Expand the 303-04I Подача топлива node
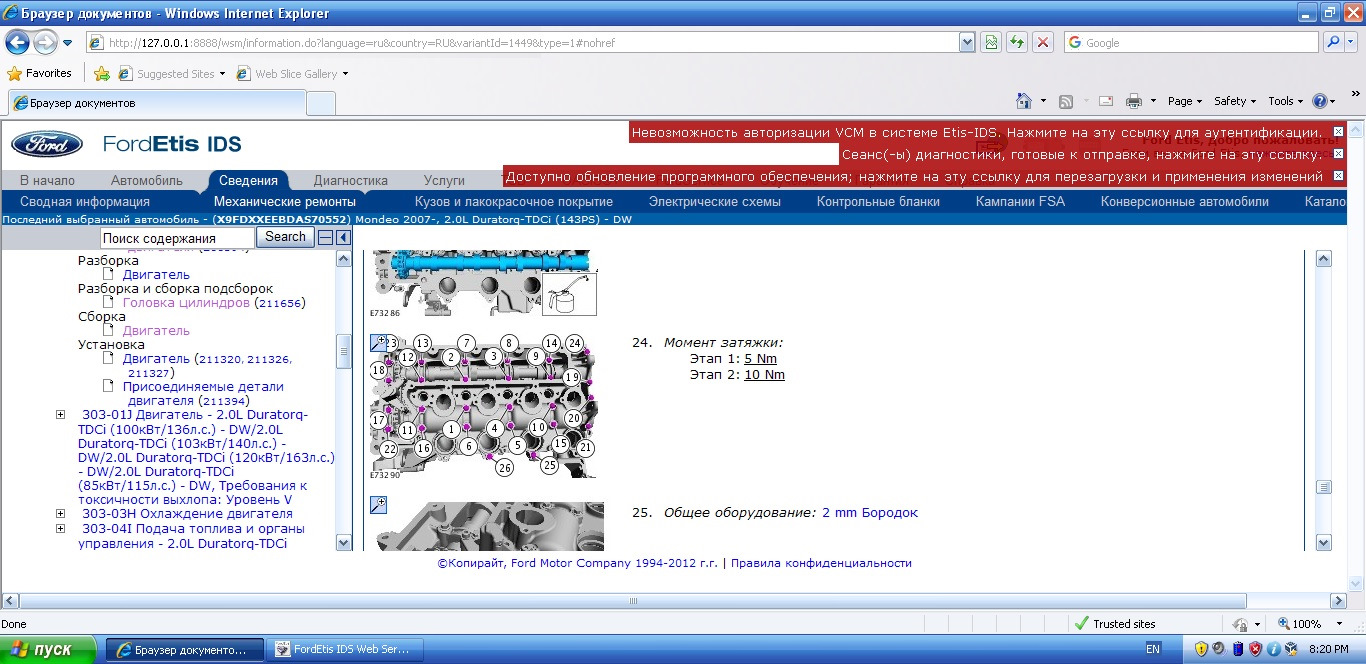 point(60,528)
